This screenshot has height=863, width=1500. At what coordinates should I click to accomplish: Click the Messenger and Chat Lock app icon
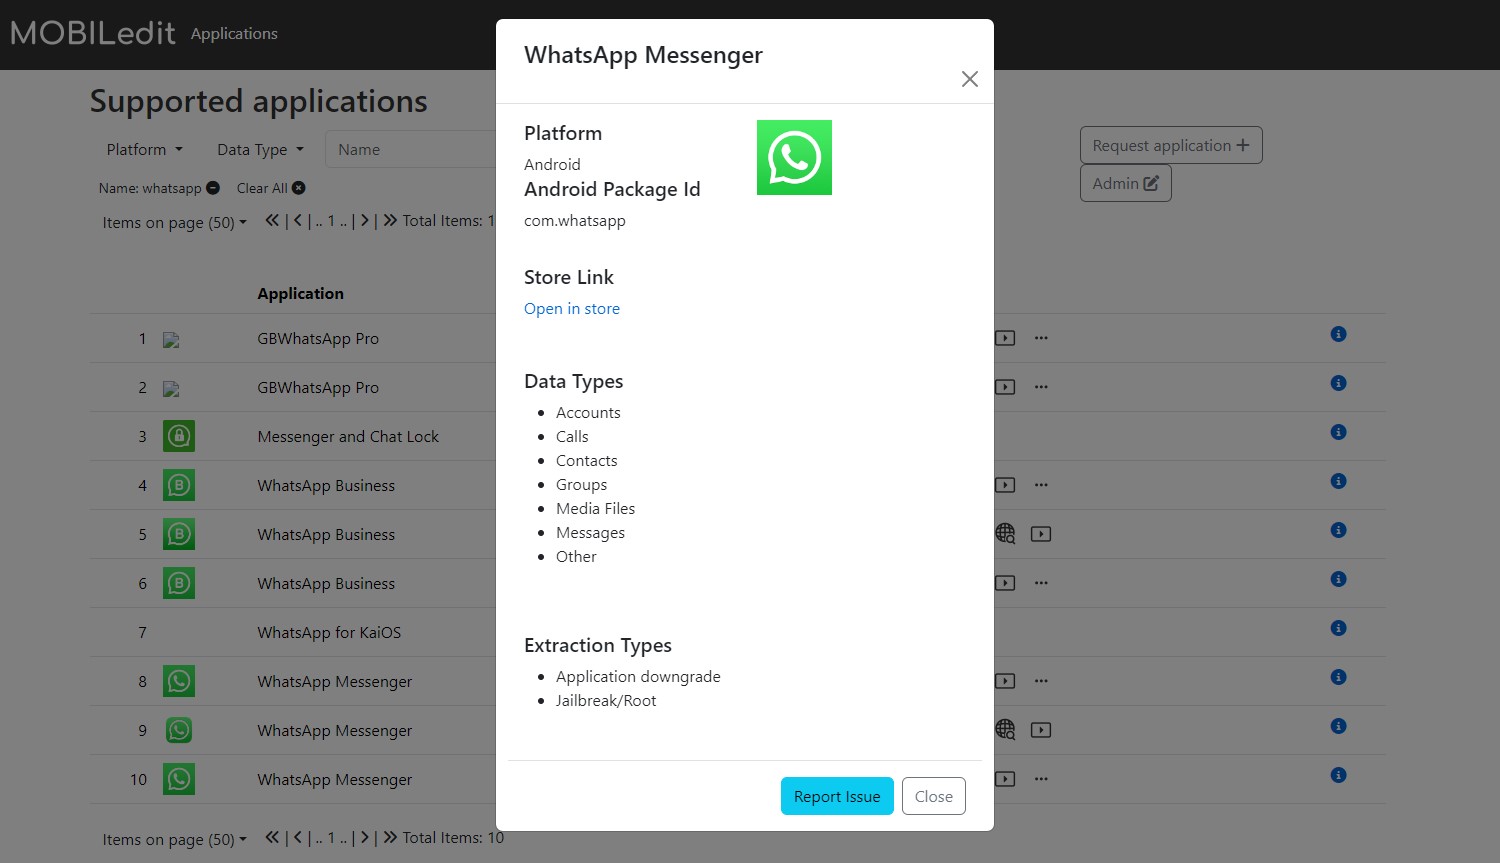pos(178,436)
